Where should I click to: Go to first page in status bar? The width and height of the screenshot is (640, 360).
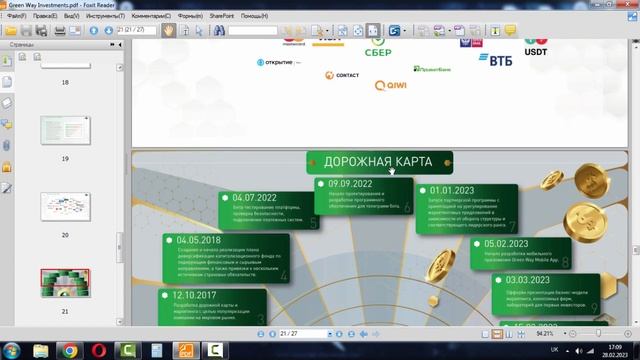(261, 334)
